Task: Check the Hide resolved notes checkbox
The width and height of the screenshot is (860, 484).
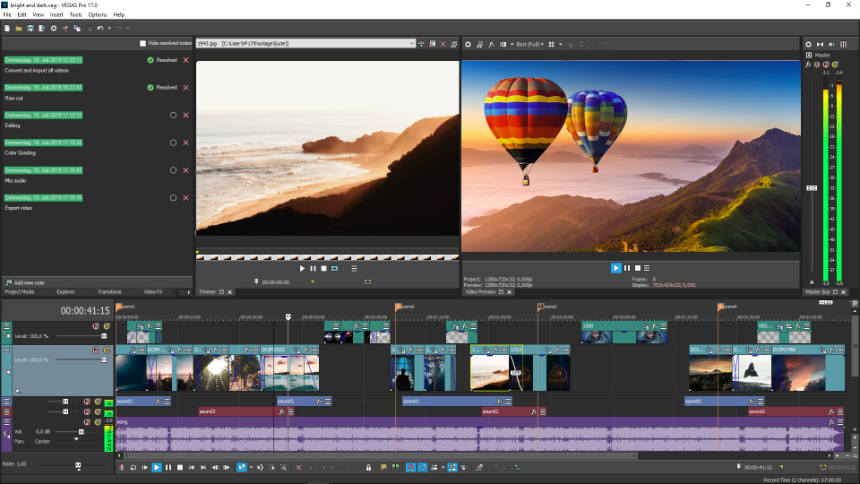Action: coord(143,44)
